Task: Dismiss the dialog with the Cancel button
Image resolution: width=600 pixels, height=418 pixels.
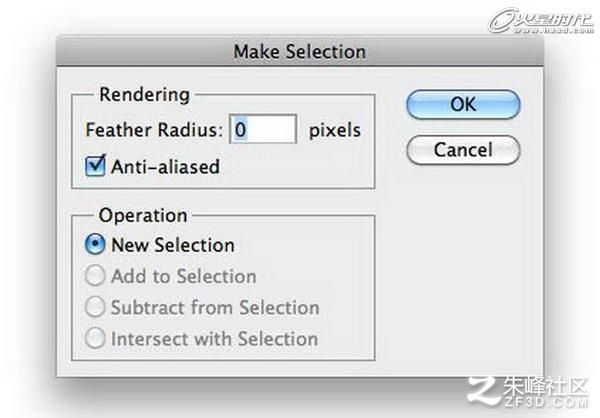Action: click(463, 150)
